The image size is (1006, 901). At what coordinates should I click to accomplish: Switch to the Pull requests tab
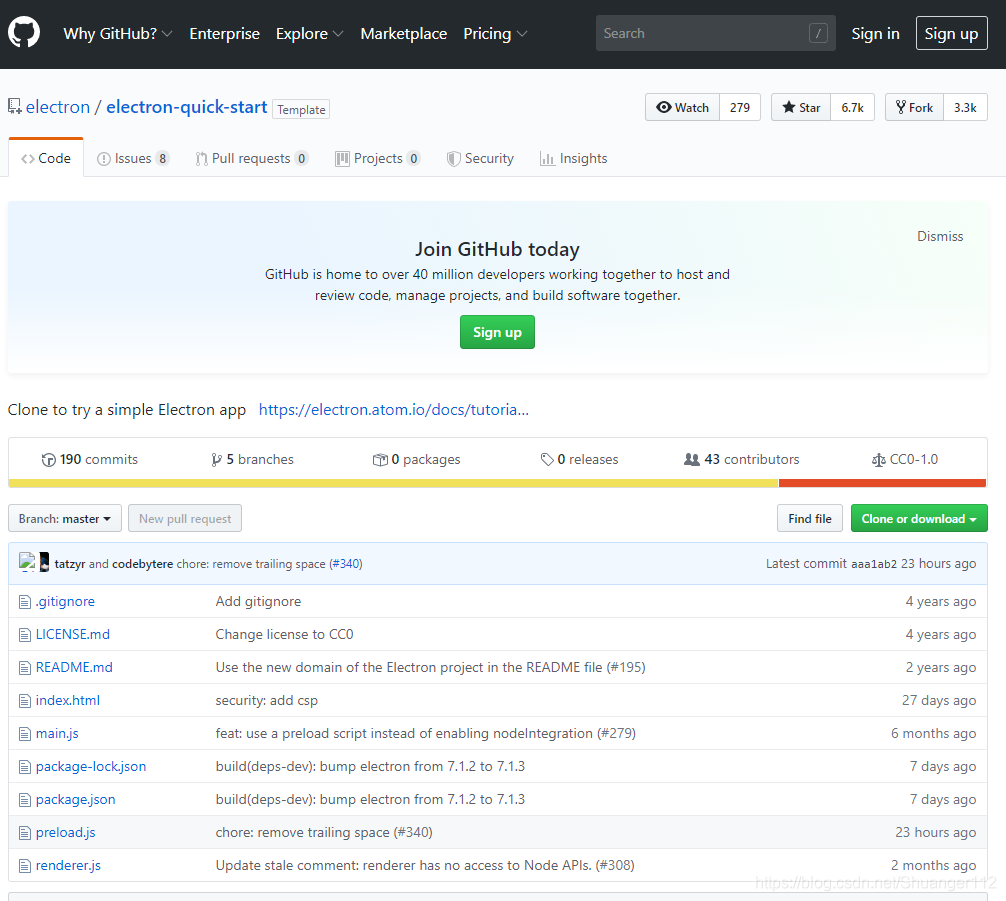[252, 159]
